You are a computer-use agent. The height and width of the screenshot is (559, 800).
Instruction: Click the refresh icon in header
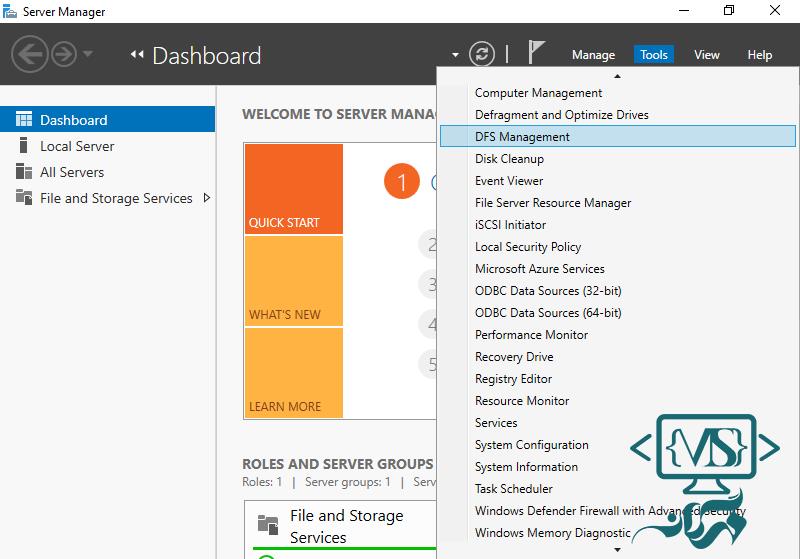point(482,54)
